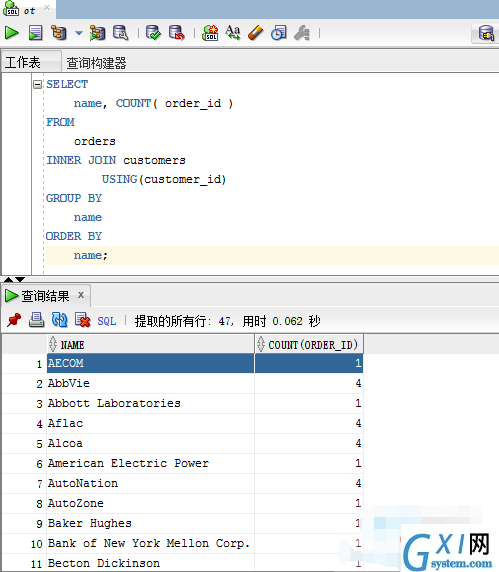Select the AutoNation cell

point(151,483)
